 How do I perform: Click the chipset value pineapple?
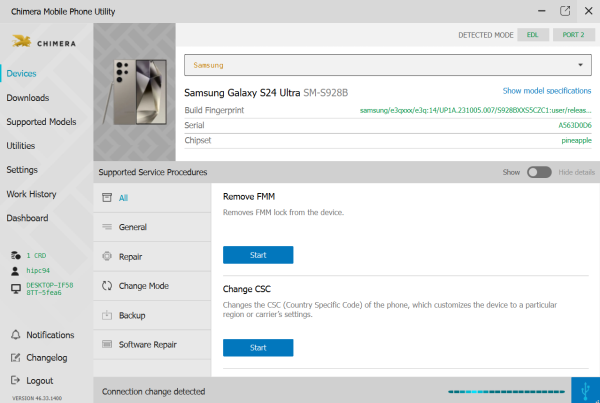pos(576,140)
